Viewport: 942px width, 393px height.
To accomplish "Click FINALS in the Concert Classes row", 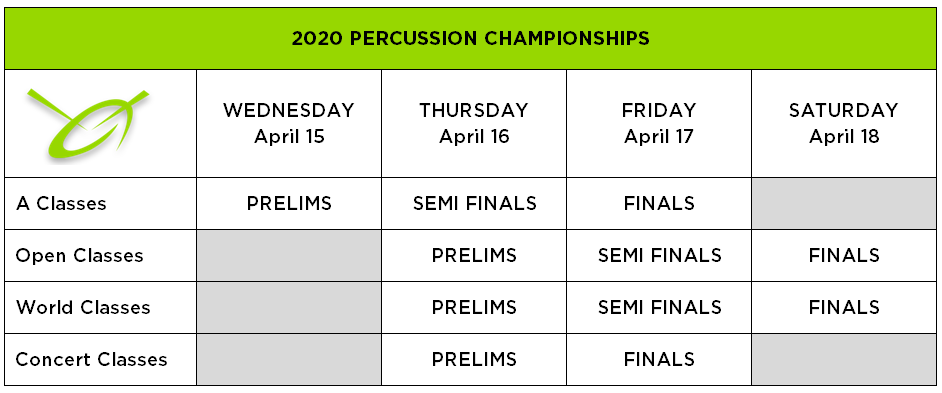I will click(x=659, y=359).
